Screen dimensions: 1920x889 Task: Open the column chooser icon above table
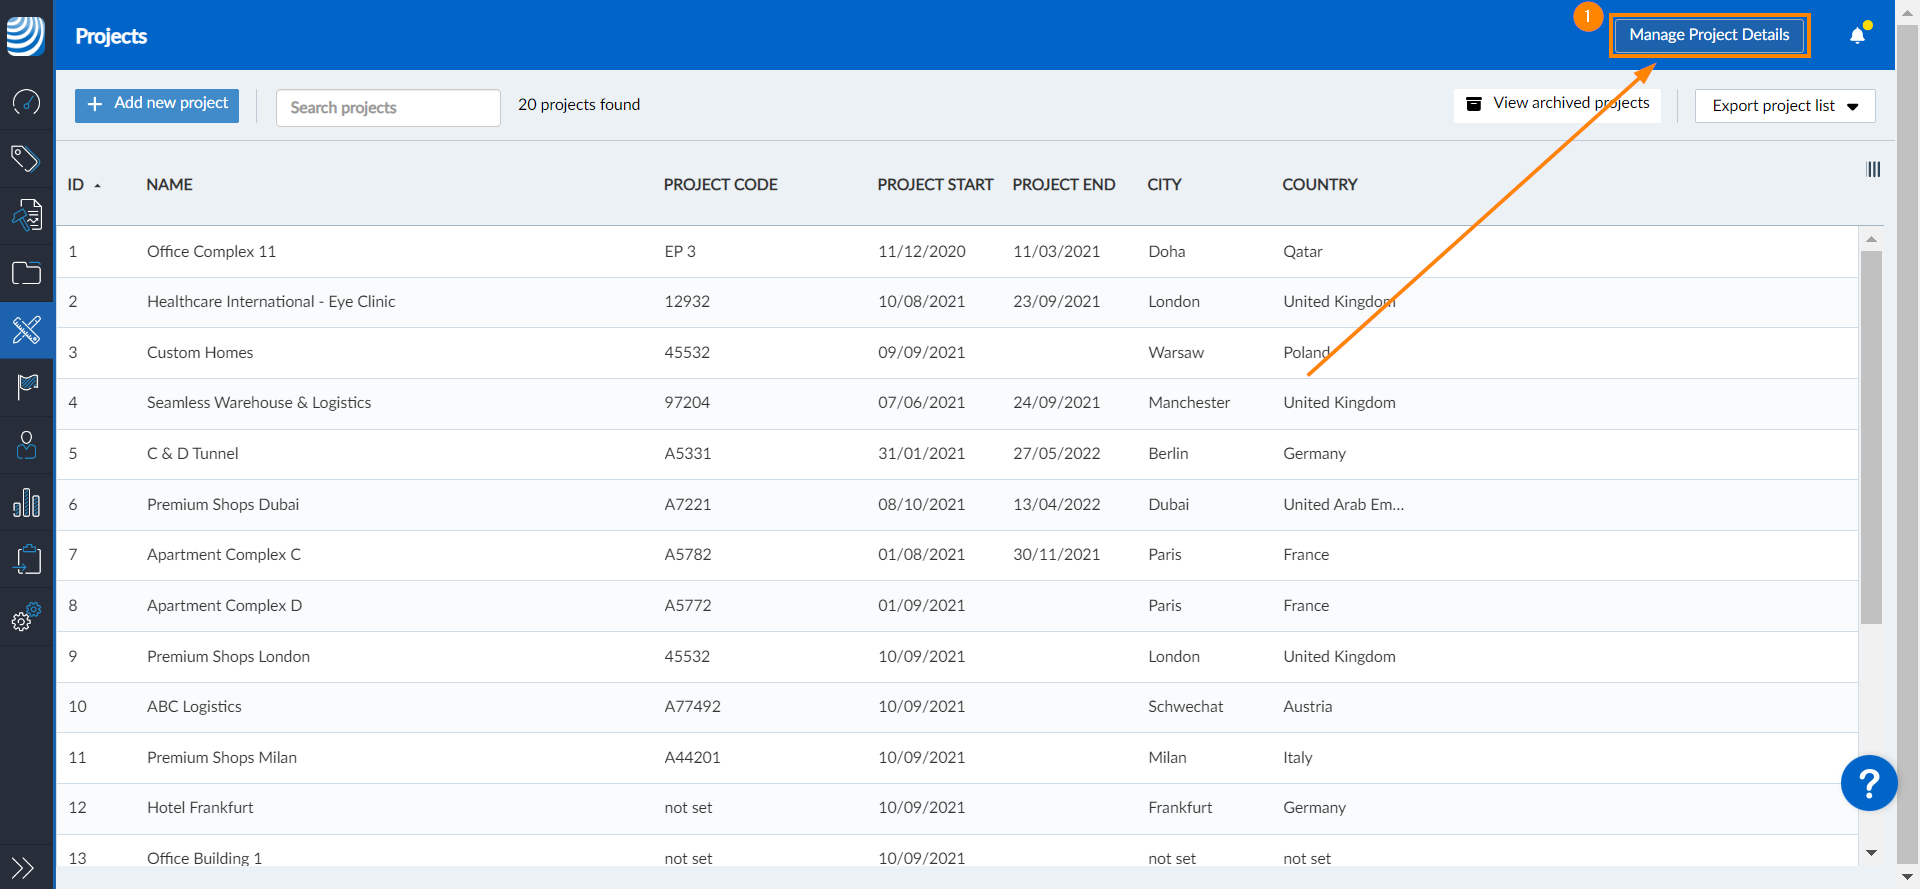point(1873,170)
